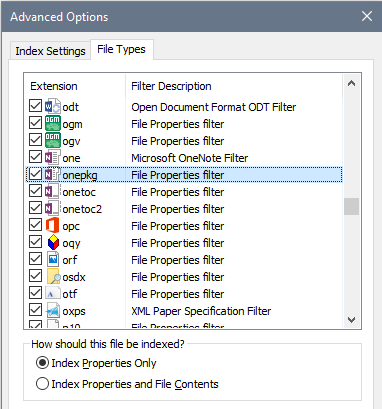Uncheck the odt extension checkbox
This screenshot has height=409, width=382.
(x=35, y=106)
